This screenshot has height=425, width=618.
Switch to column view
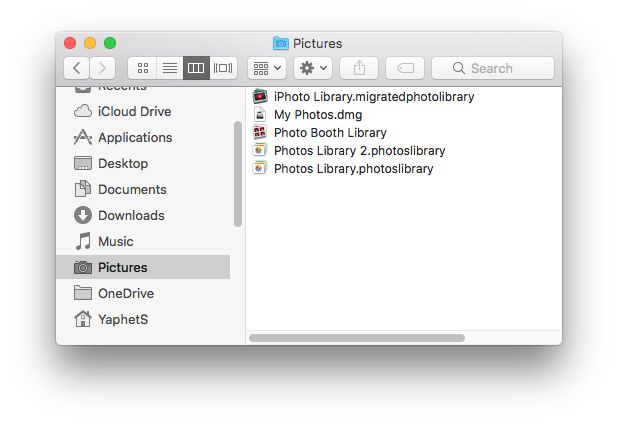196,68
